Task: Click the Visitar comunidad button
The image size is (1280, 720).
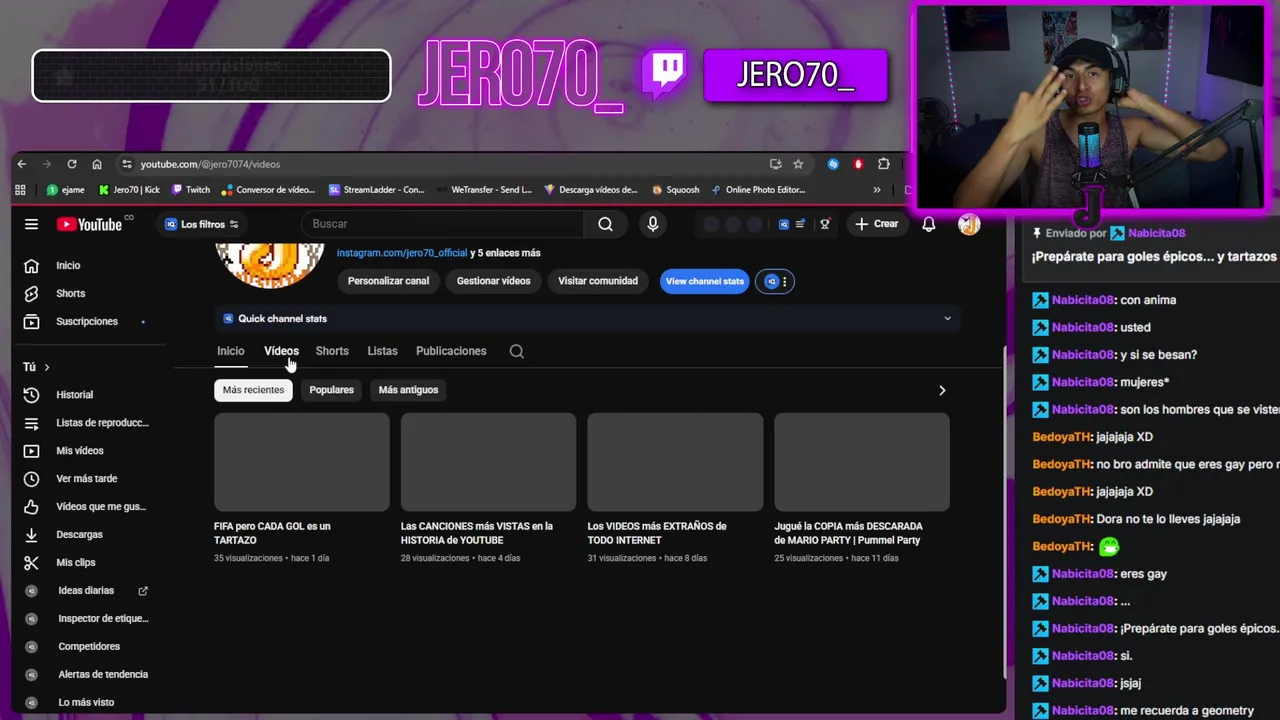Action: tap(598, 281)
